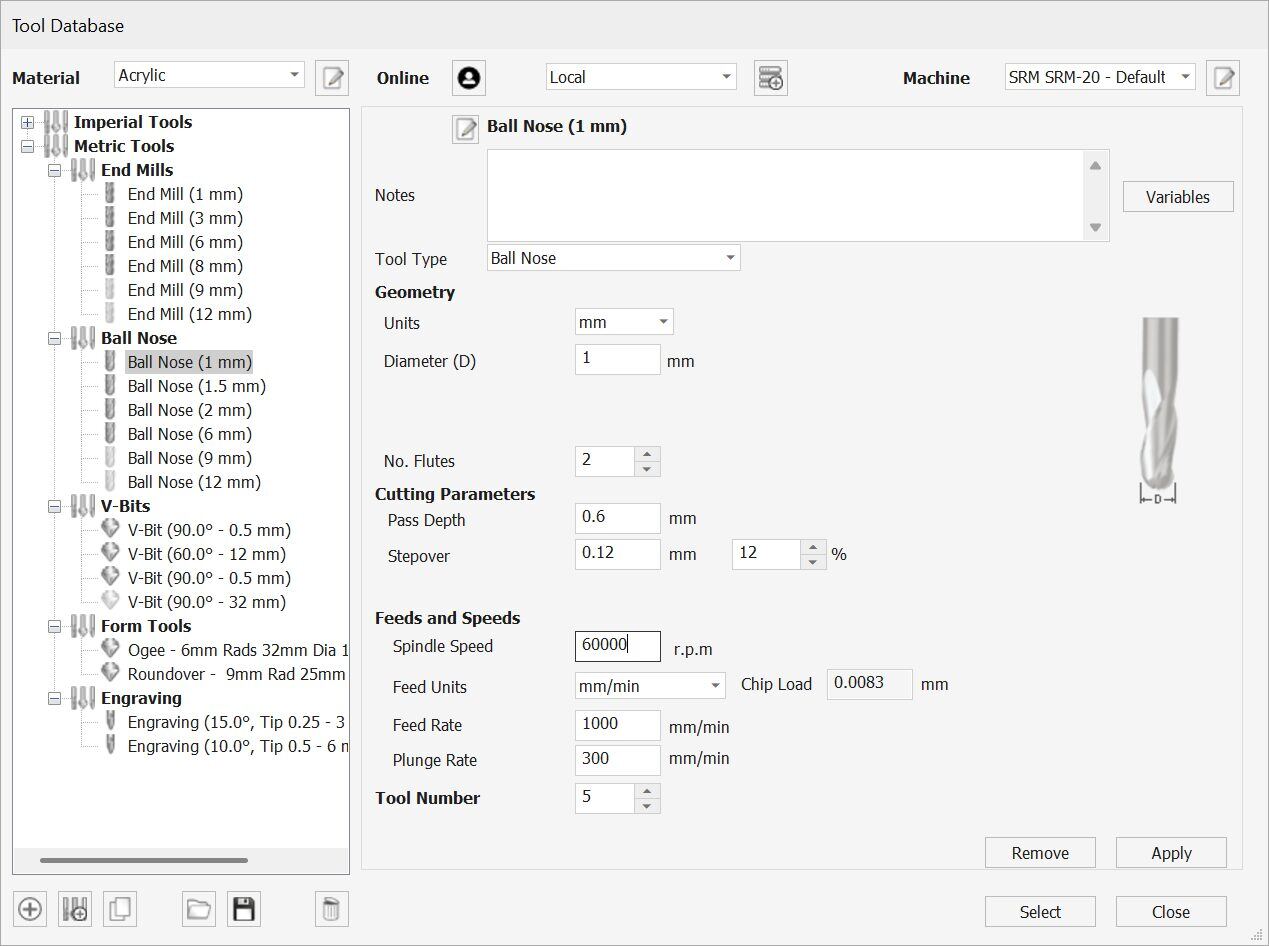Open the Material dropdown showing Acrylic

[209, 75]
